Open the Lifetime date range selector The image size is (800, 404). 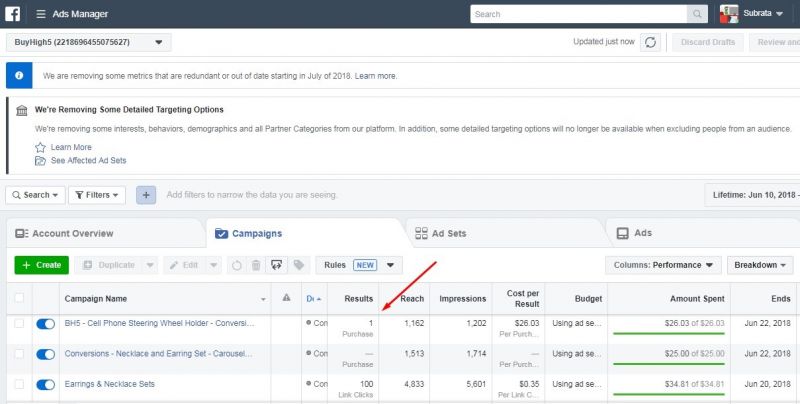(x=752, y=195)
